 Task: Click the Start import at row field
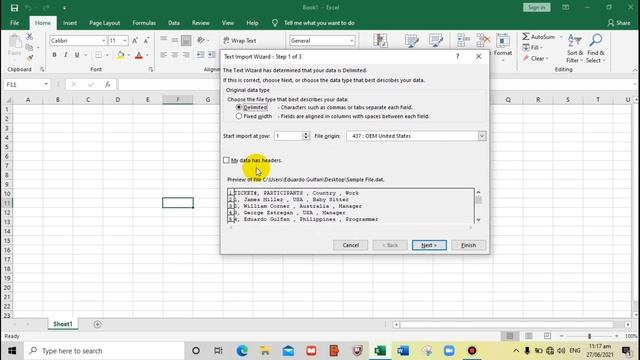pos(288,136)
